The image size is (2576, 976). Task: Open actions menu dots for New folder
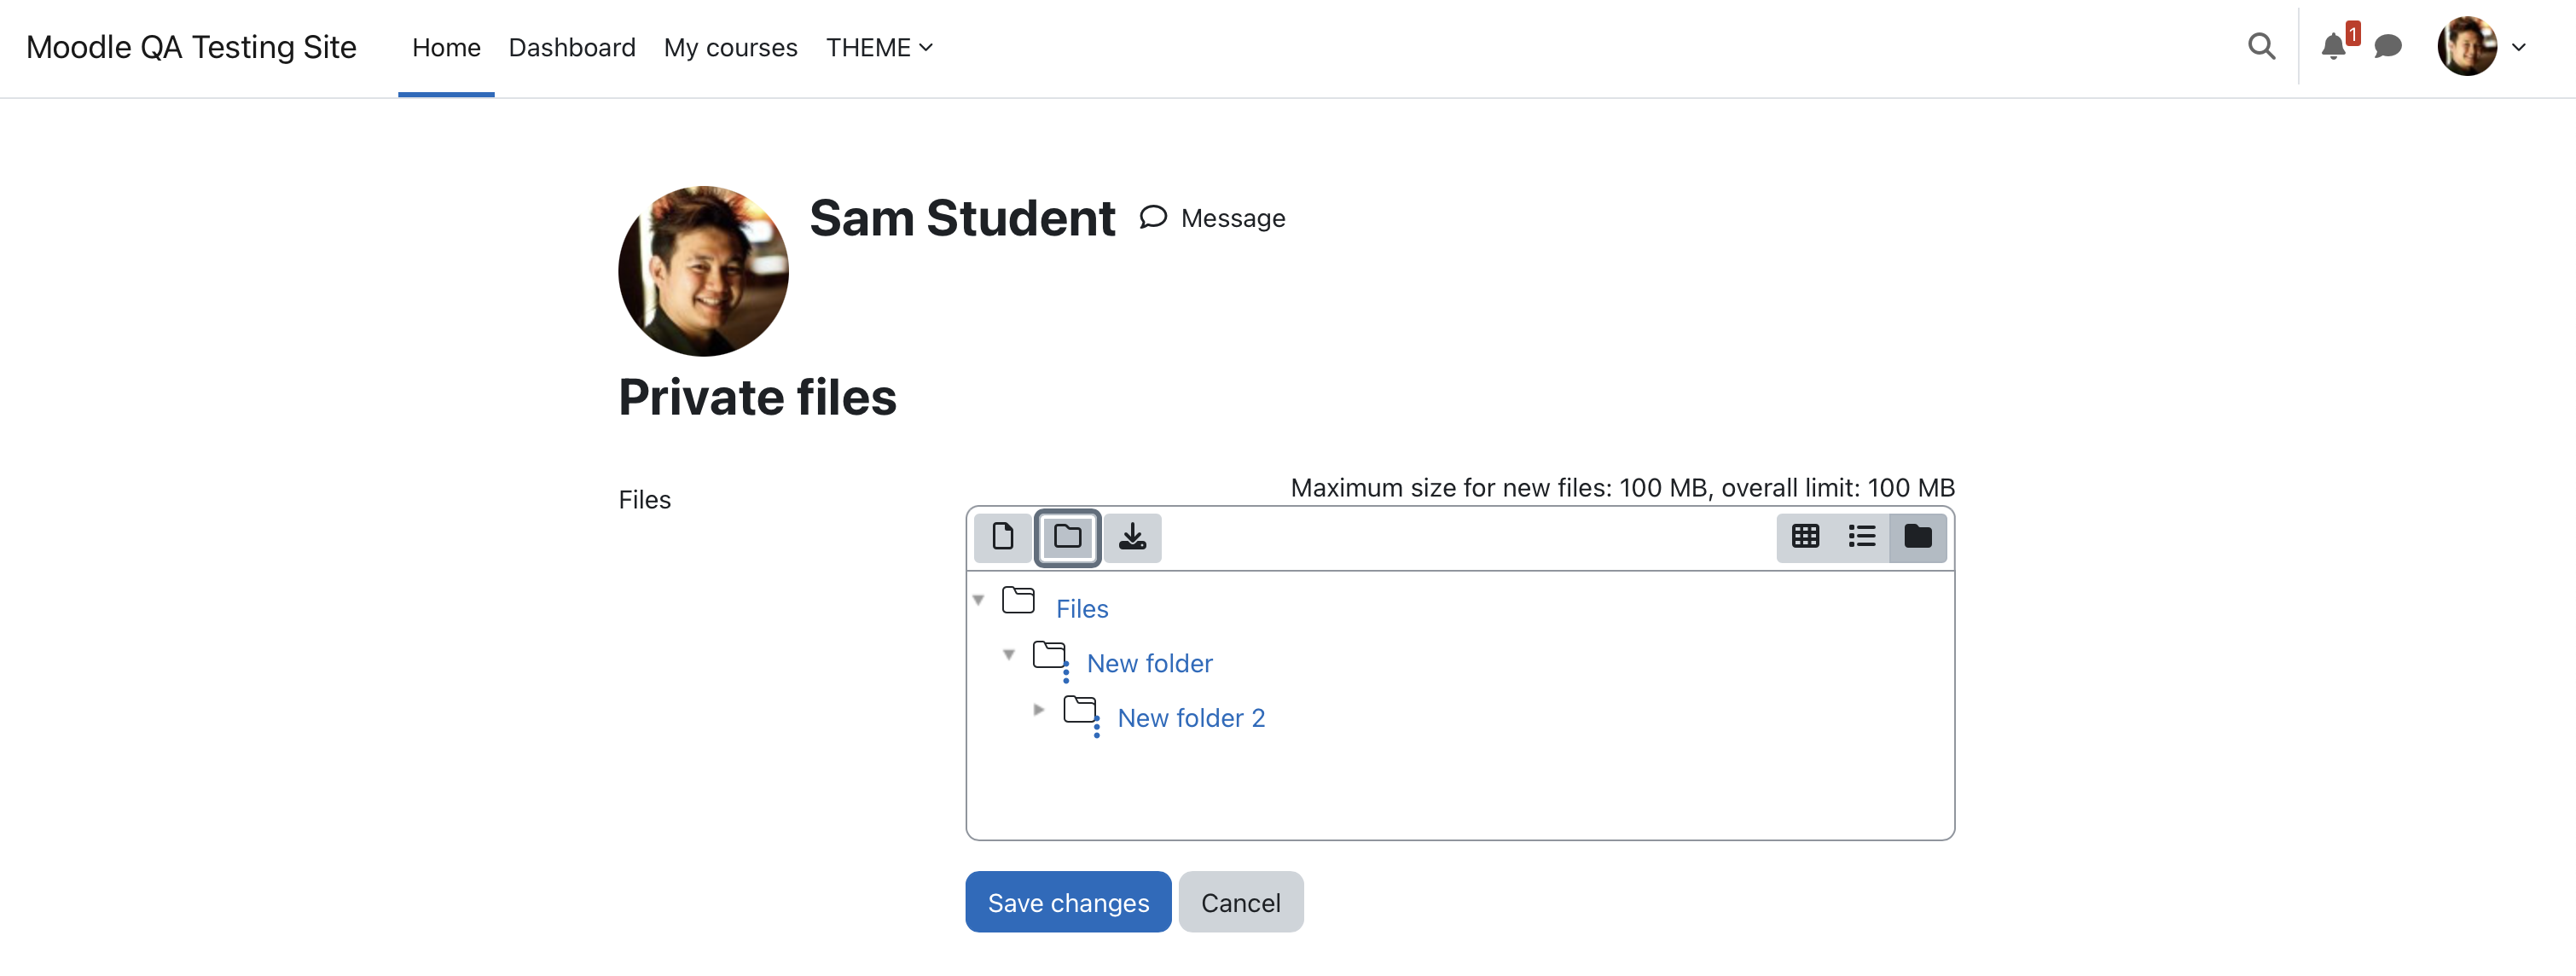1066,672
